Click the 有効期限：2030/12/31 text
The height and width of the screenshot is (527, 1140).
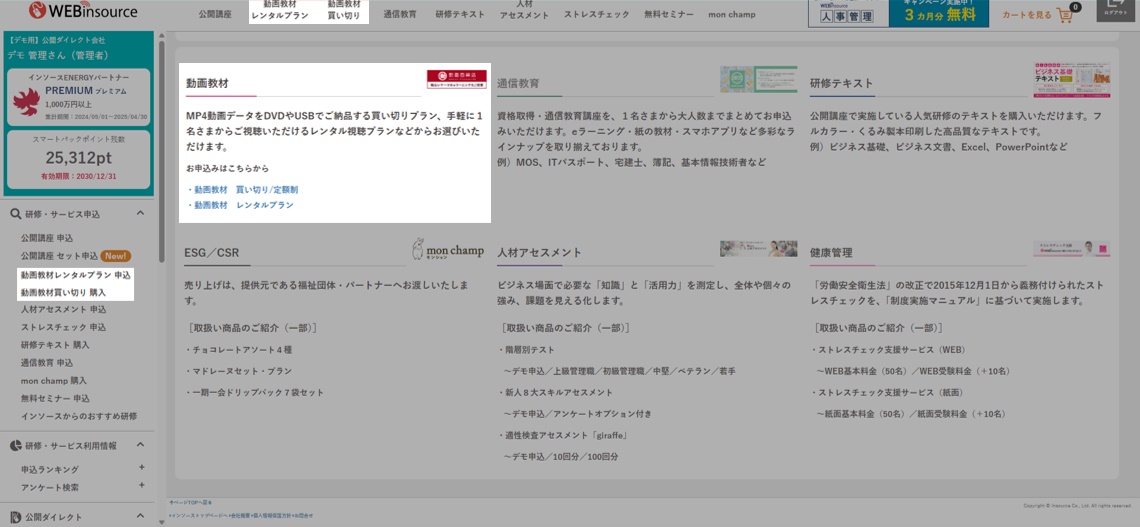point(77,177)
